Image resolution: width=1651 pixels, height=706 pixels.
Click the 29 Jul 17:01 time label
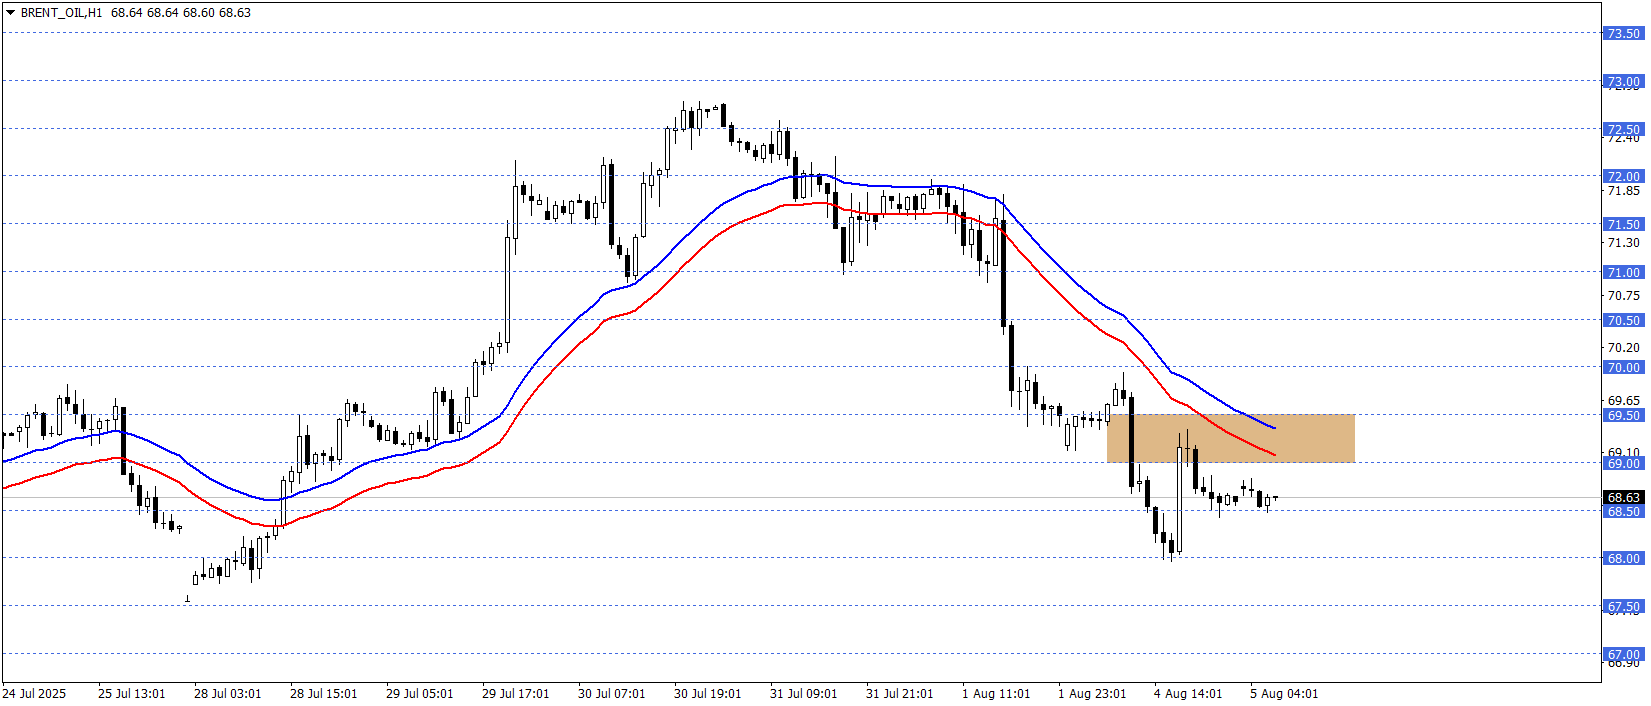pyautogui.click(x=516, y=693)
